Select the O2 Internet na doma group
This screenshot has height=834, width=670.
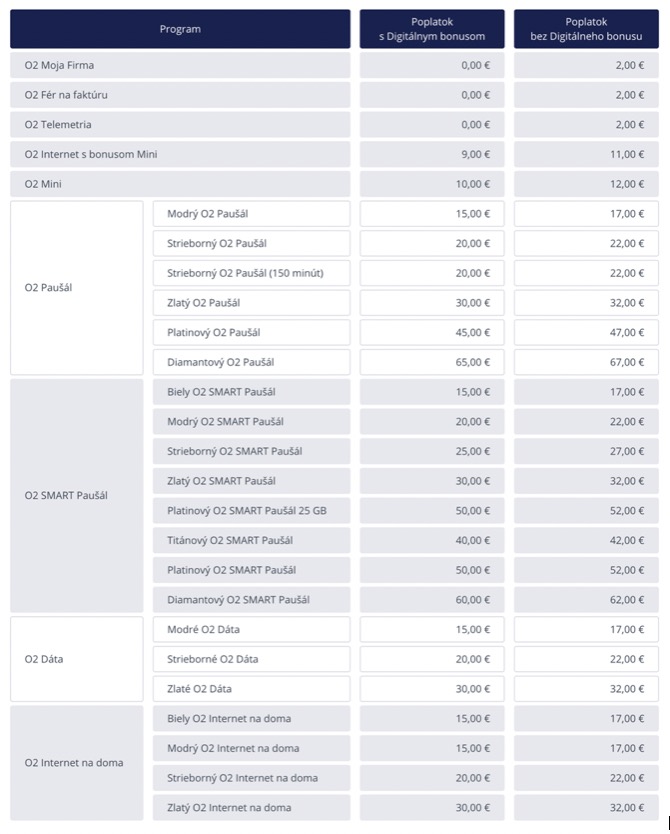pyautogui.click(x=77, y=763)
